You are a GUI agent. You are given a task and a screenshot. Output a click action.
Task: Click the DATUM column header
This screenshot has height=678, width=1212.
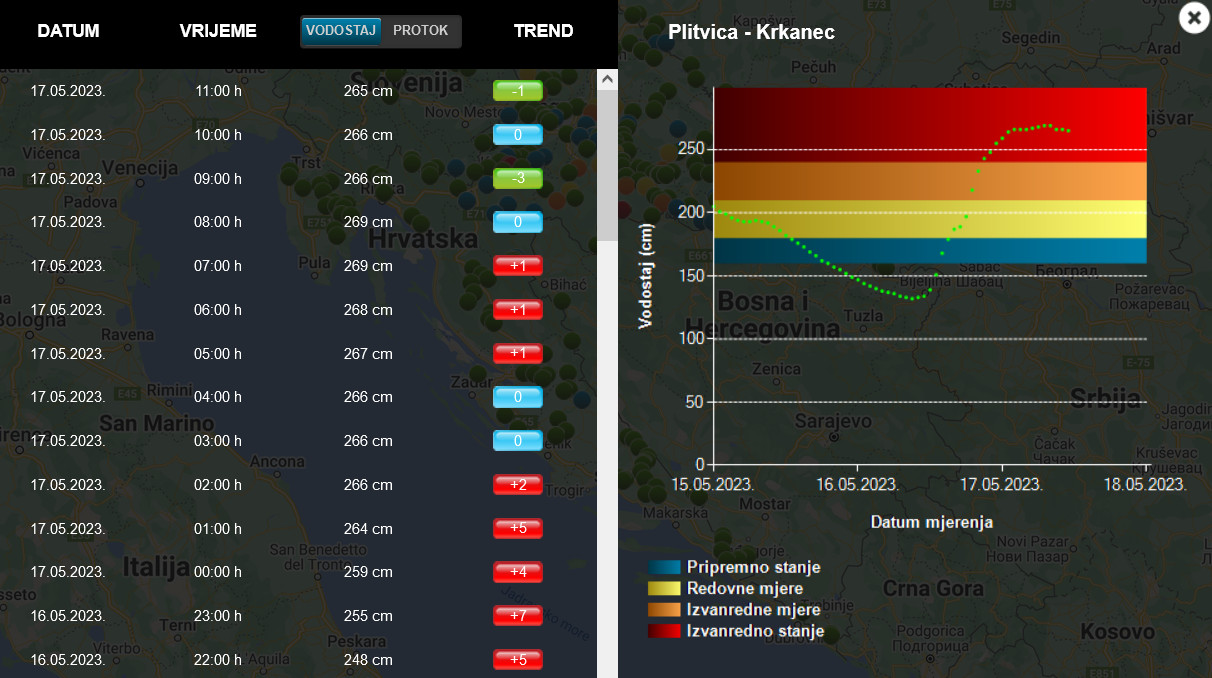coord(68,31)
